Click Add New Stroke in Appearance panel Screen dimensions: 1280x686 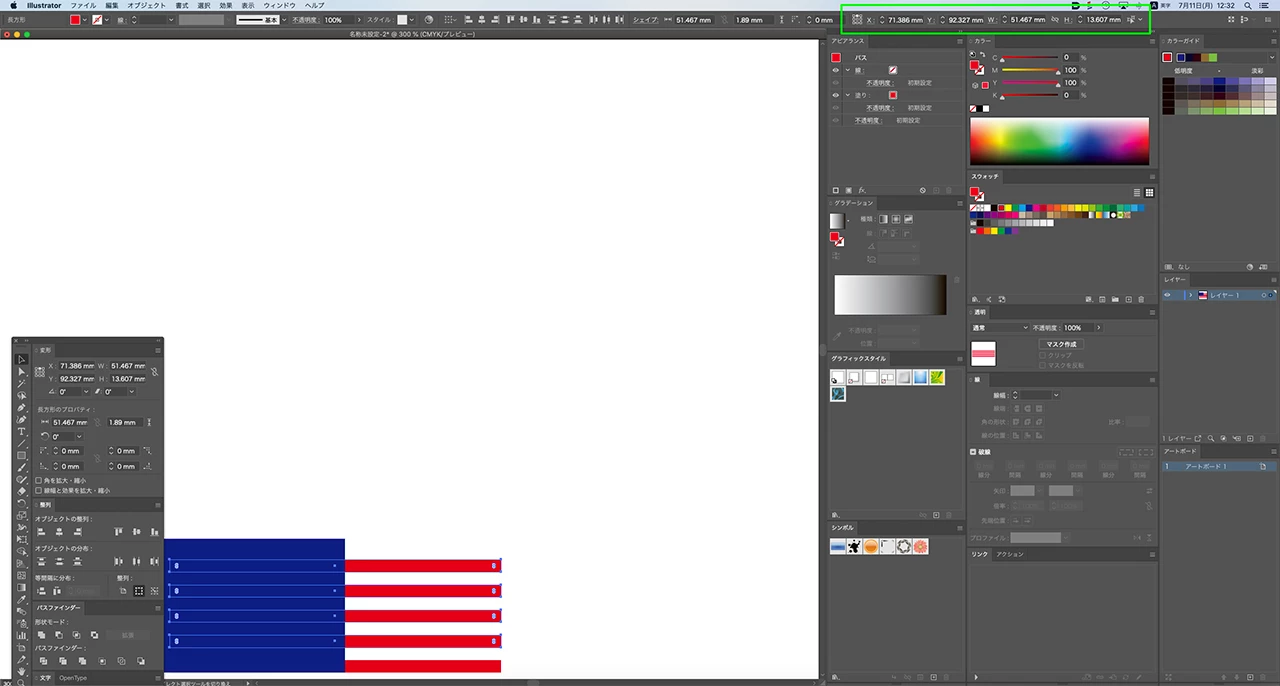point(836,190)
